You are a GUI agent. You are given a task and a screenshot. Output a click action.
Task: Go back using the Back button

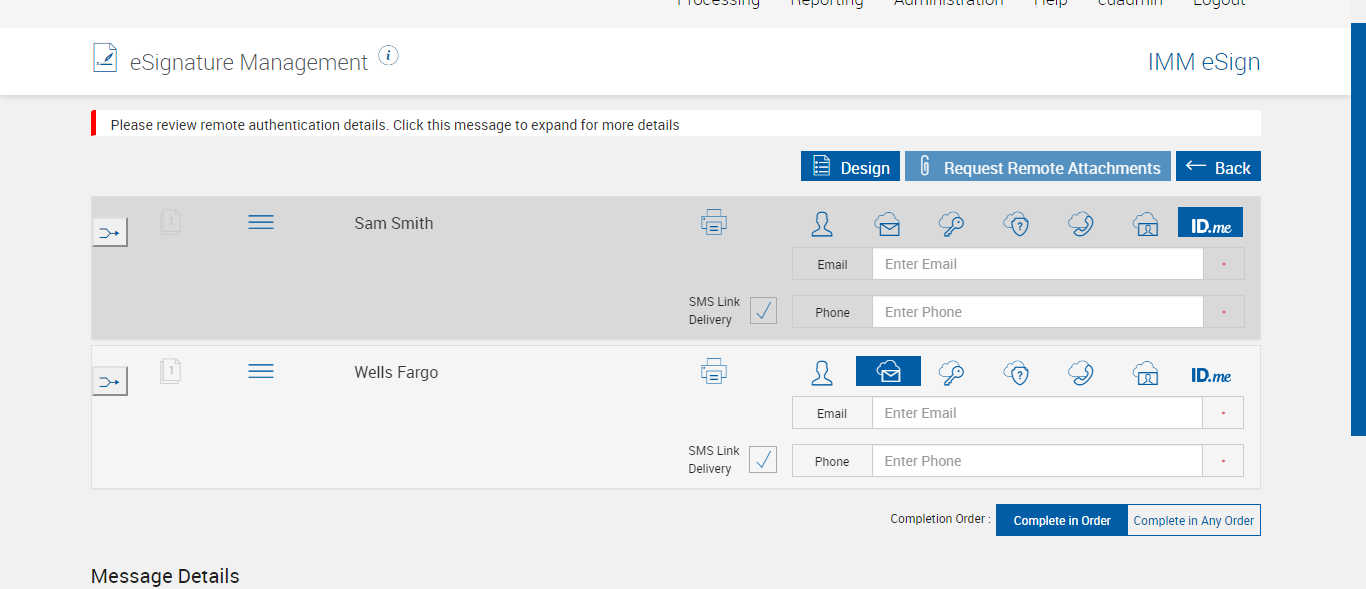1218,167
